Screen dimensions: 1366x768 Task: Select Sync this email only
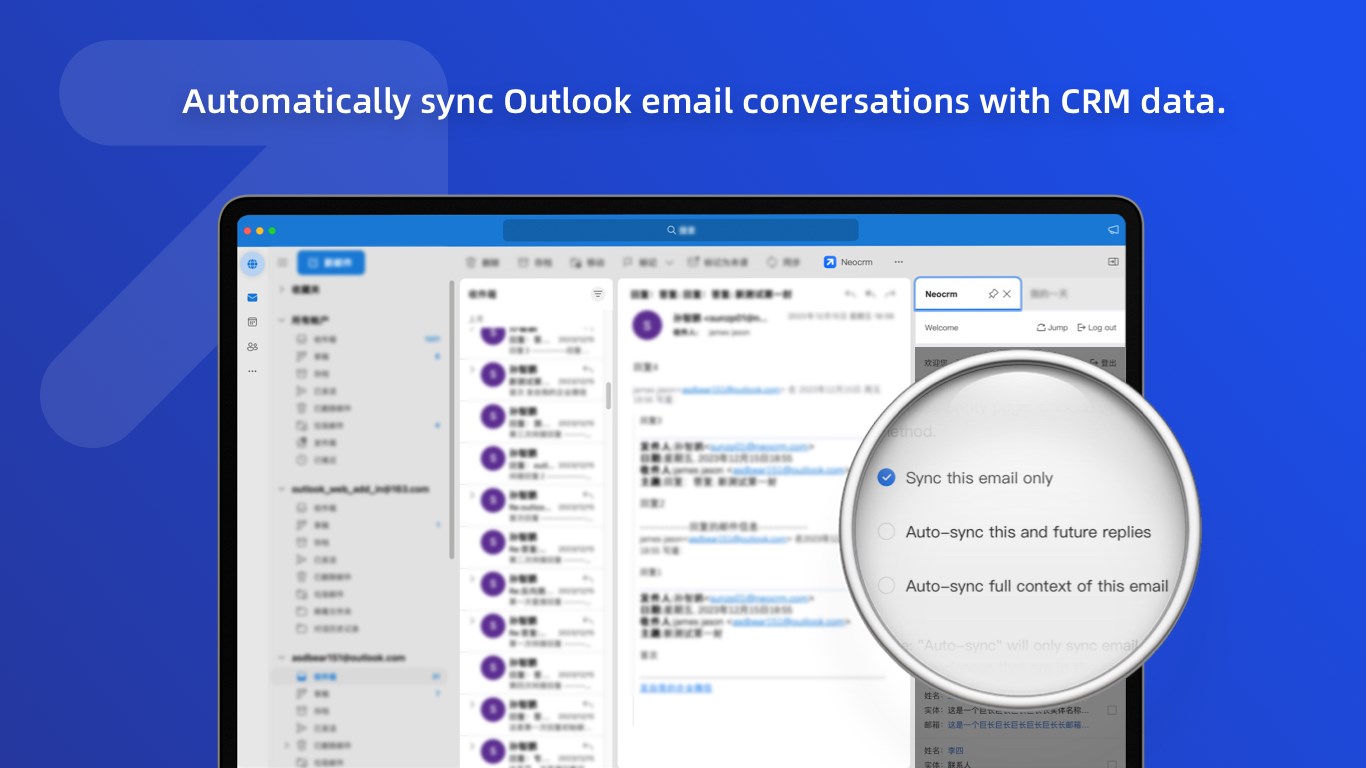965,478
